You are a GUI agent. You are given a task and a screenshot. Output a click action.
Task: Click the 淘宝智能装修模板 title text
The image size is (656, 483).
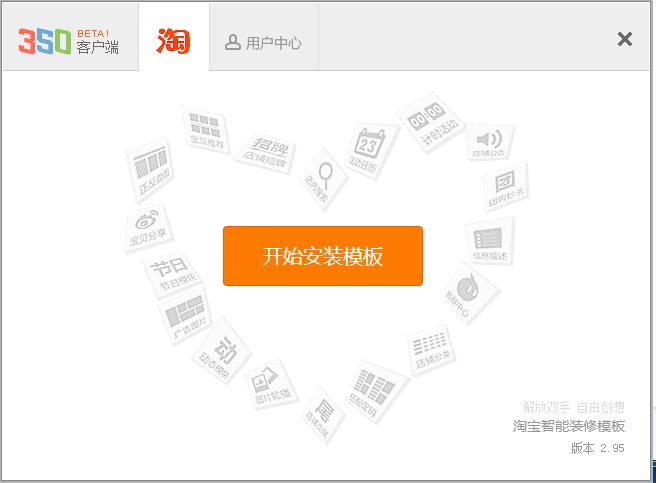pyautogui.click(x=569, y=426)
